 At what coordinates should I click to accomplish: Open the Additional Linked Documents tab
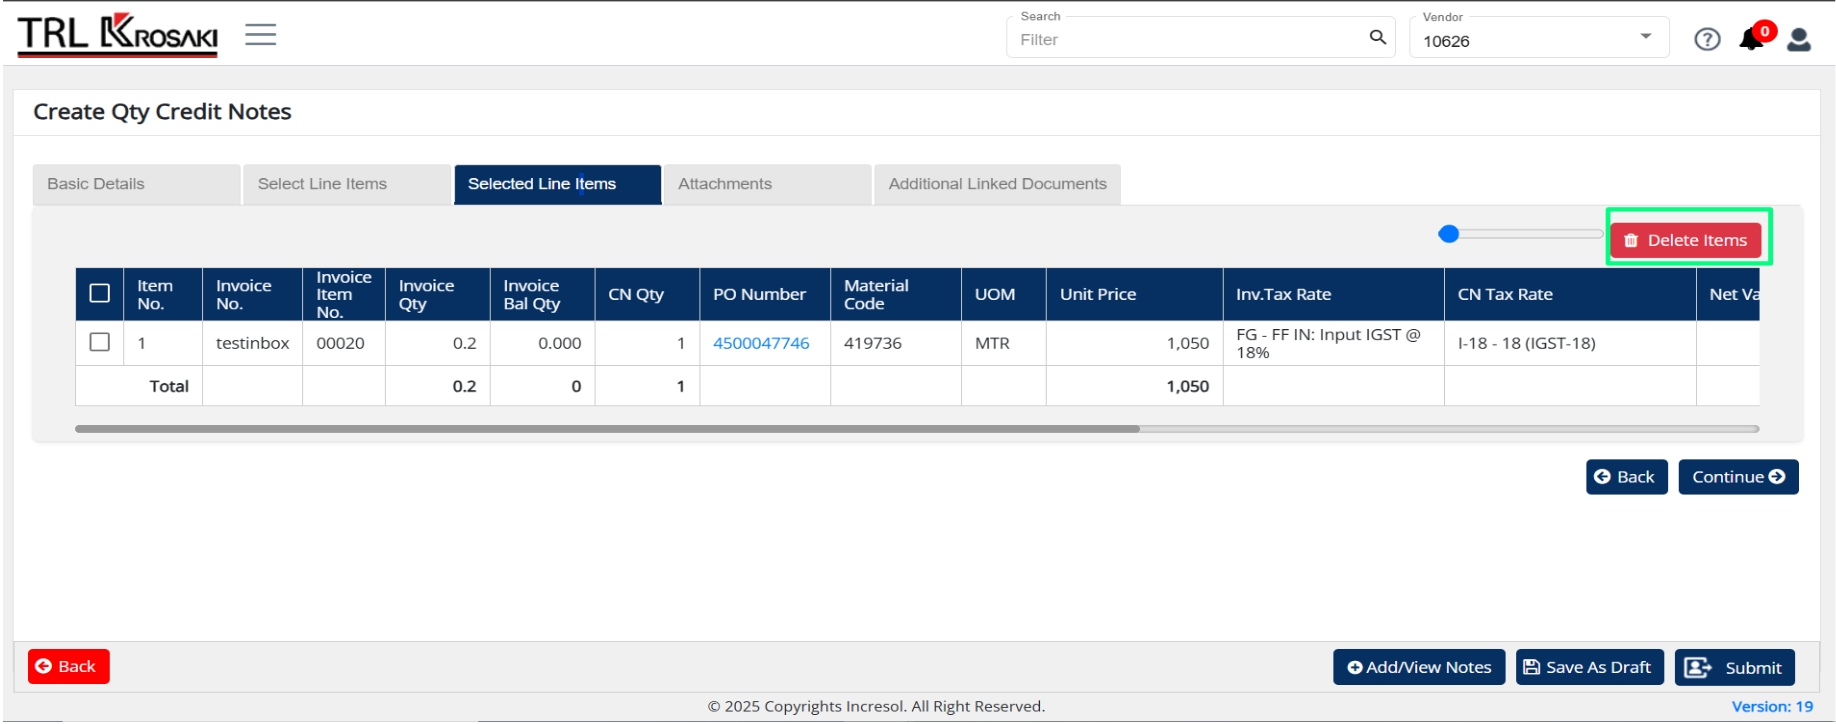997,184
